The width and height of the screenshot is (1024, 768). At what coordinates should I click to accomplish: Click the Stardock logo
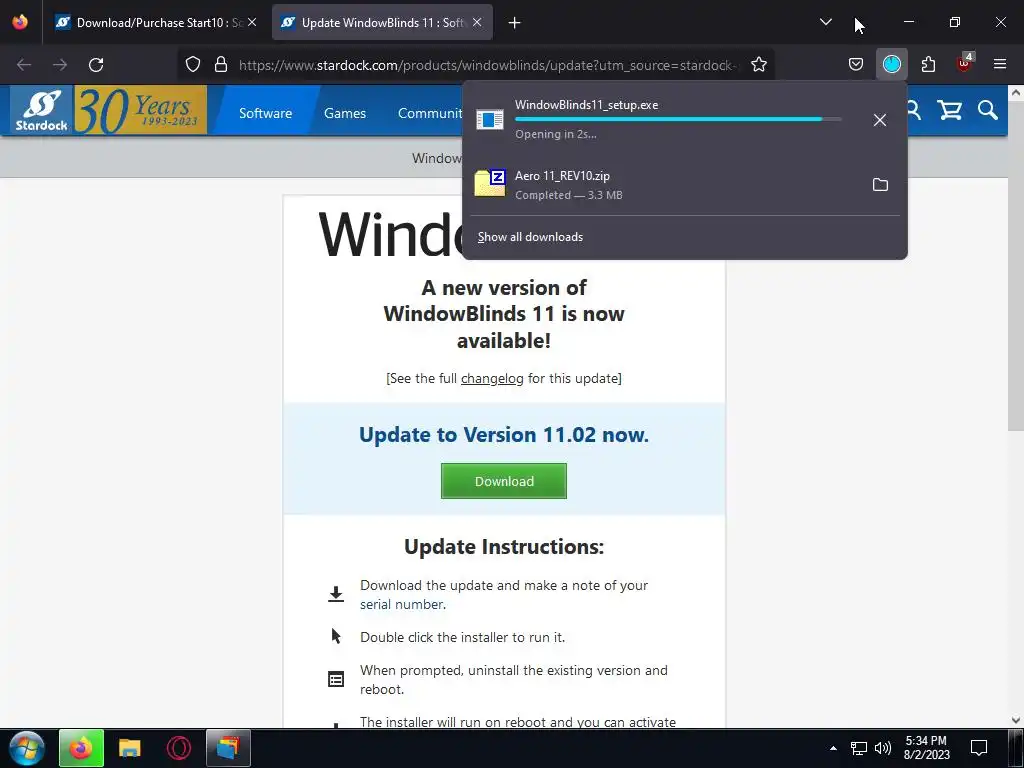(x=42, y=110)
